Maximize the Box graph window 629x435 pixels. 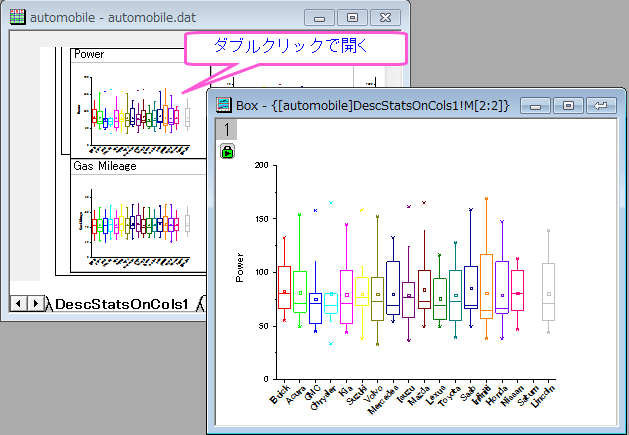click(568, 106)
